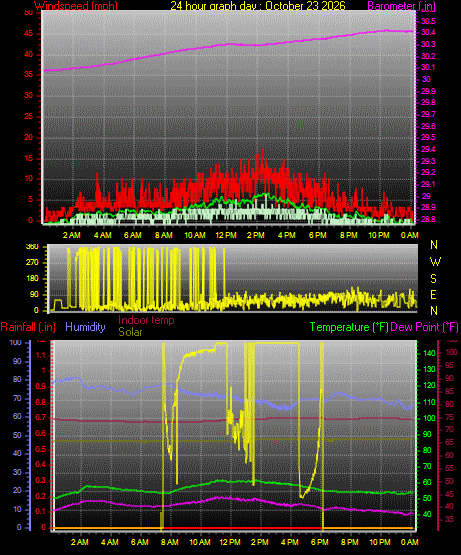Click the "28.8" value on the barometer axis
The image size is (461, 555).
coord(428,219)
